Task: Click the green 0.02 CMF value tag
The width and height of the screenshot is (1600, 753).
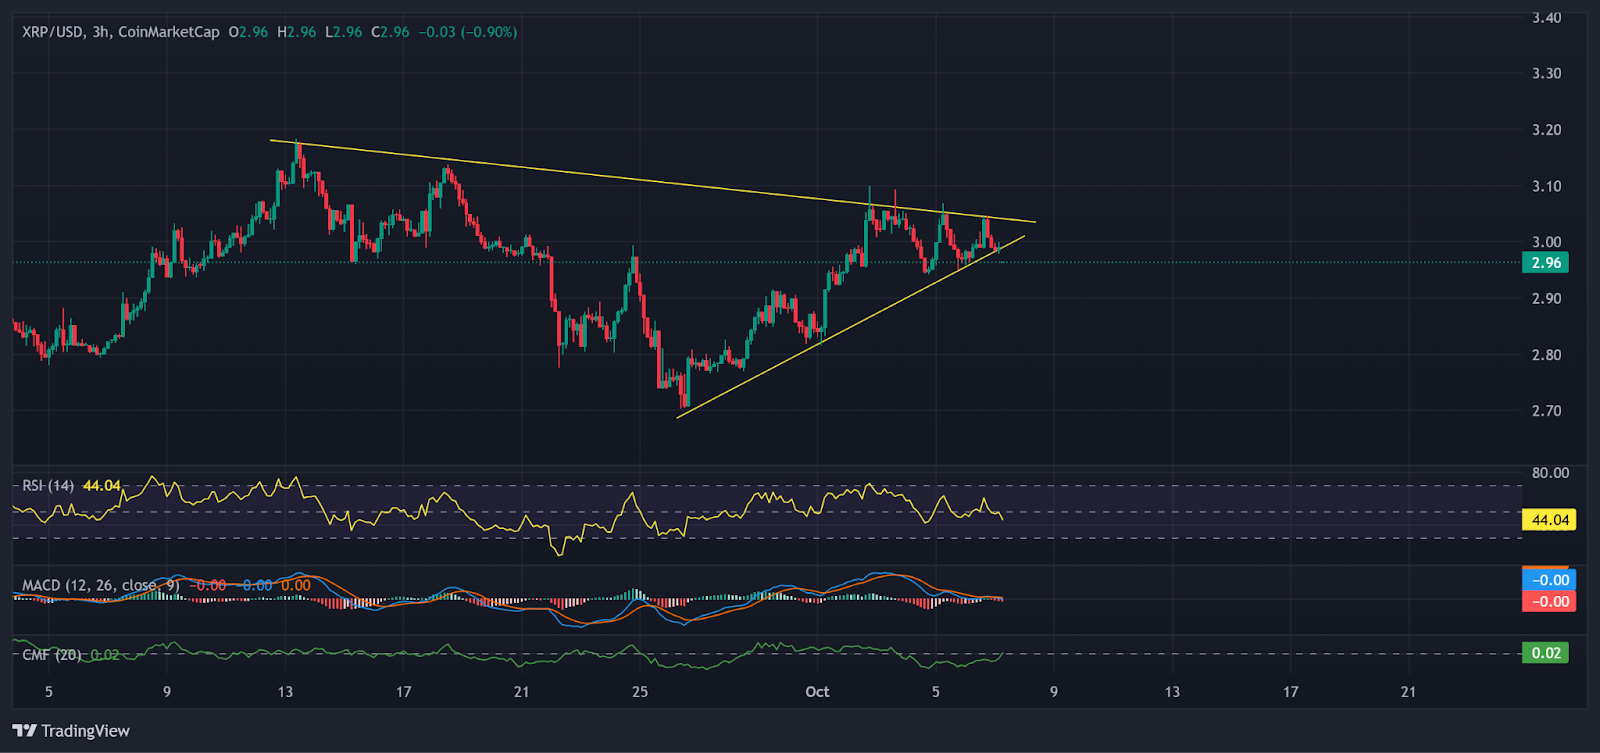Action: tap(1545, 653)
